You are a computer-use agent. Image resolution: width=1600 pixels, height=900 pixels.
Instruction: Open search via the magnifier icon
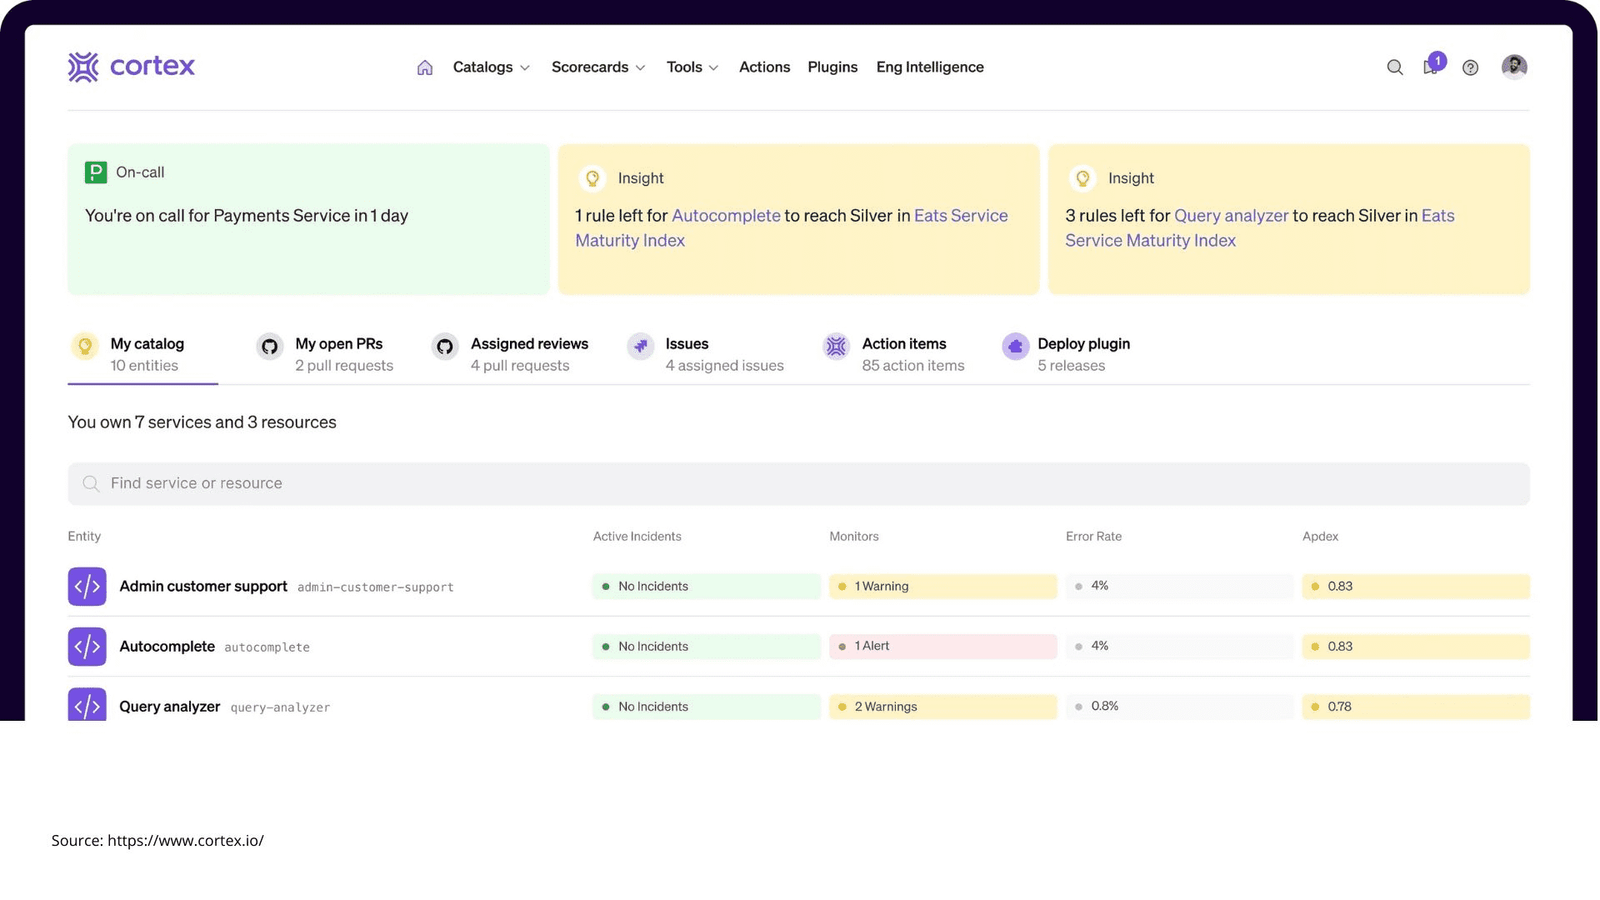[x=1394, y=68]
